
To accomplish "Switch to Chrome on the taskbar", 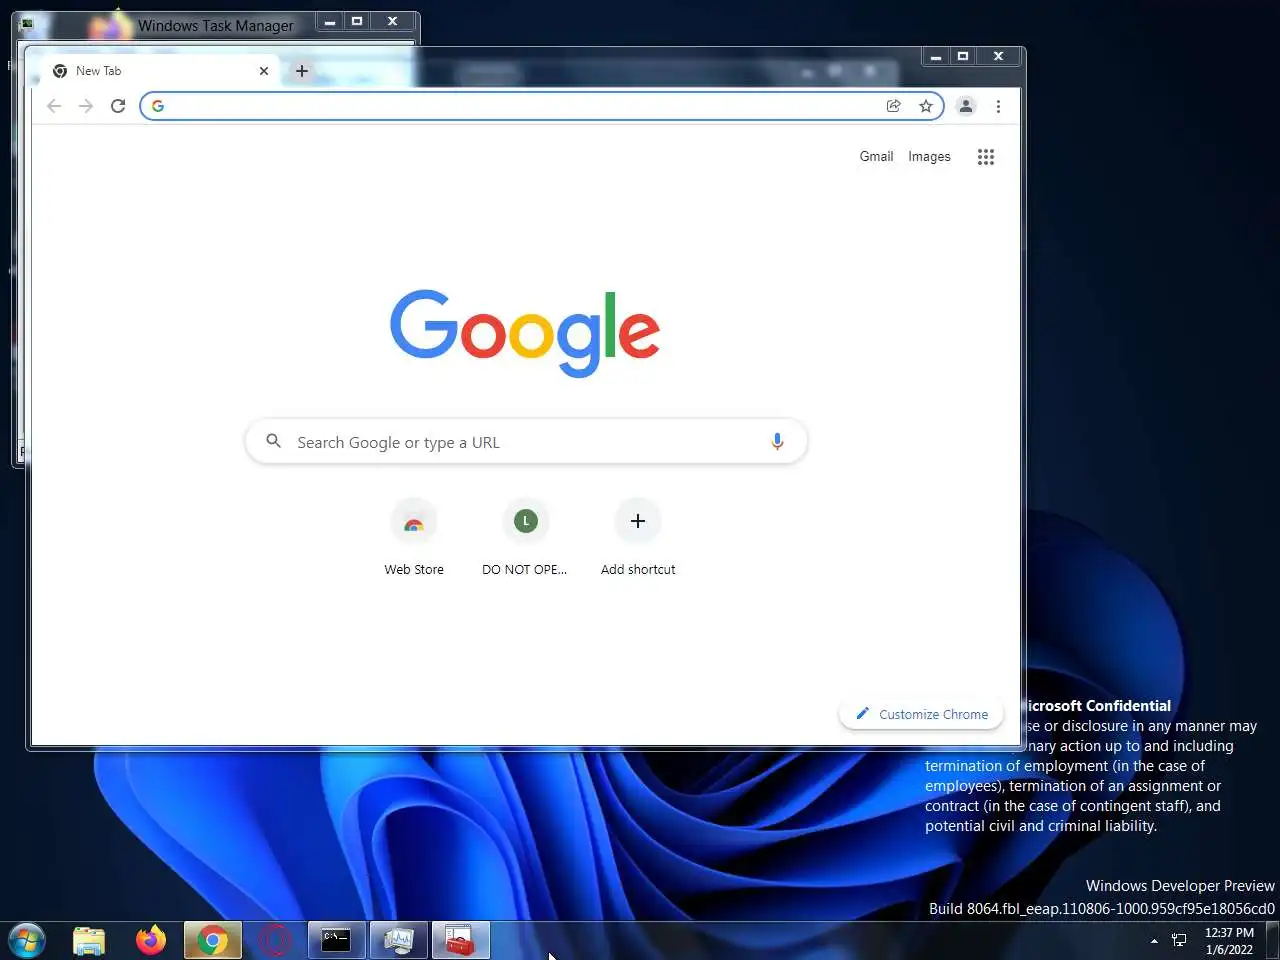I will 212,941.
